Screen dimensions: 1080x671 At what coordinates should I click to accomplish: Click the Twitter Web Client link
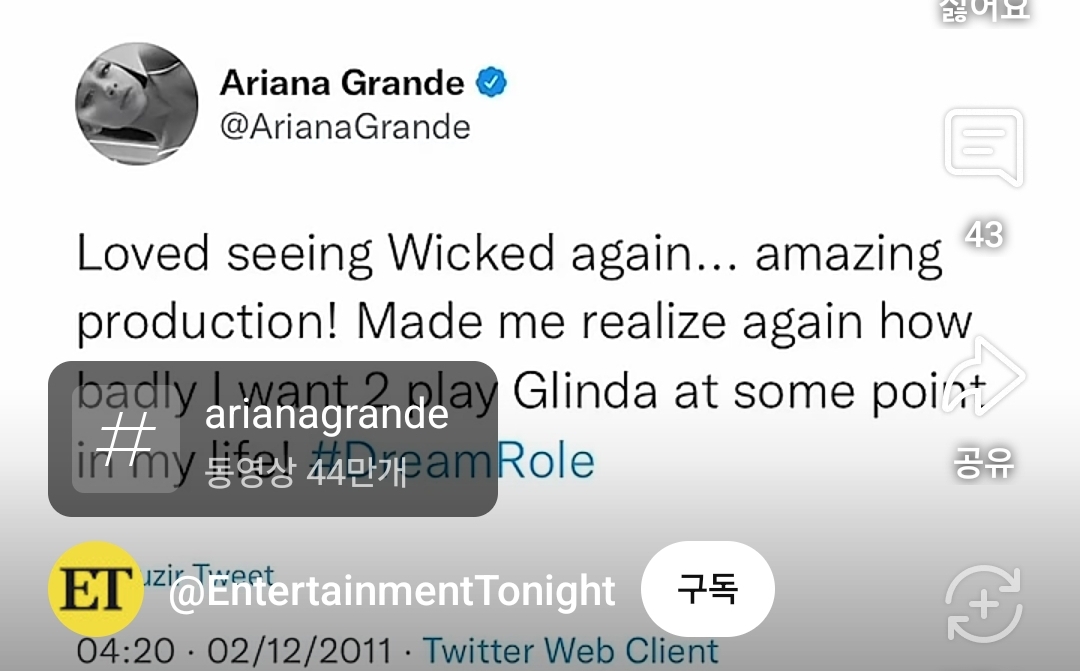coord(570,651)
